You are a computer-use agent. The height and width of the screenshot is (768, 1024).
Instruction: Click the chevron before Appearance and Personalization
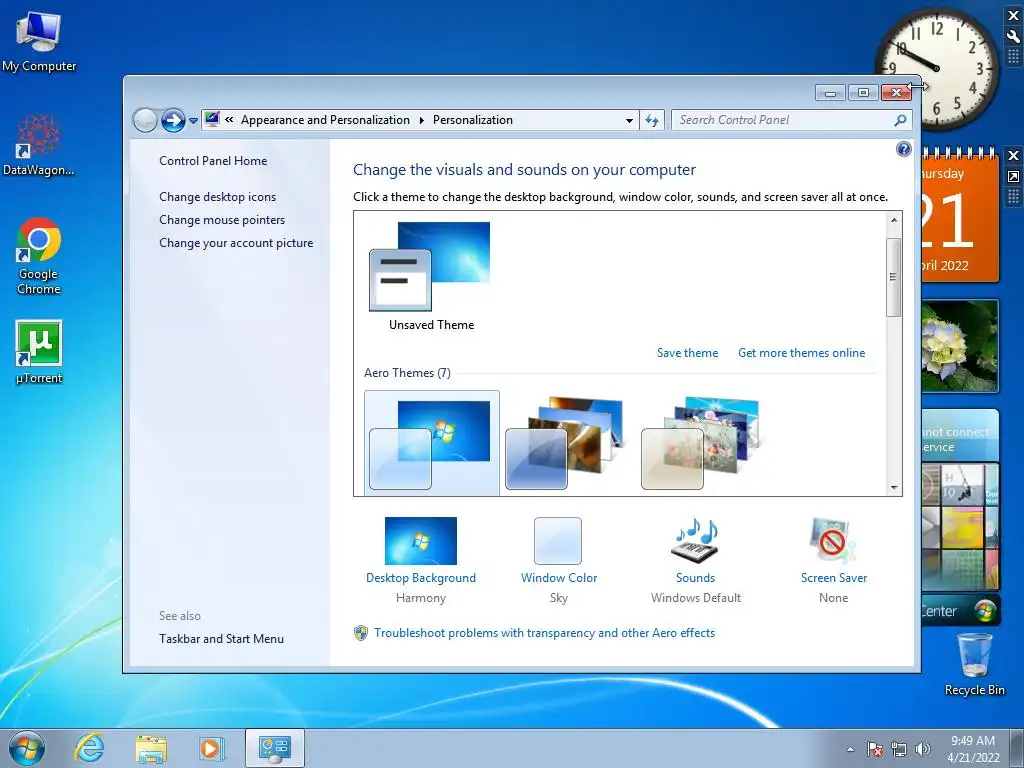coord(229,120)
